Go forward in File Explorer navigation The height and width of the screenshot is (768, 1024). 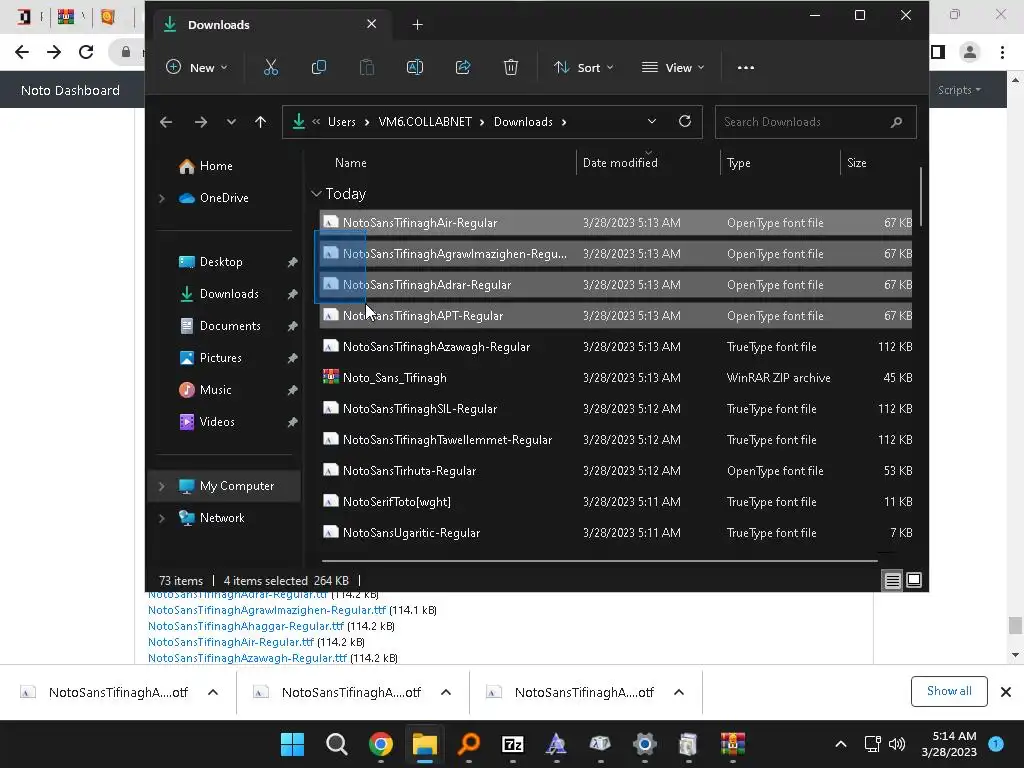[x=200, y=122]
